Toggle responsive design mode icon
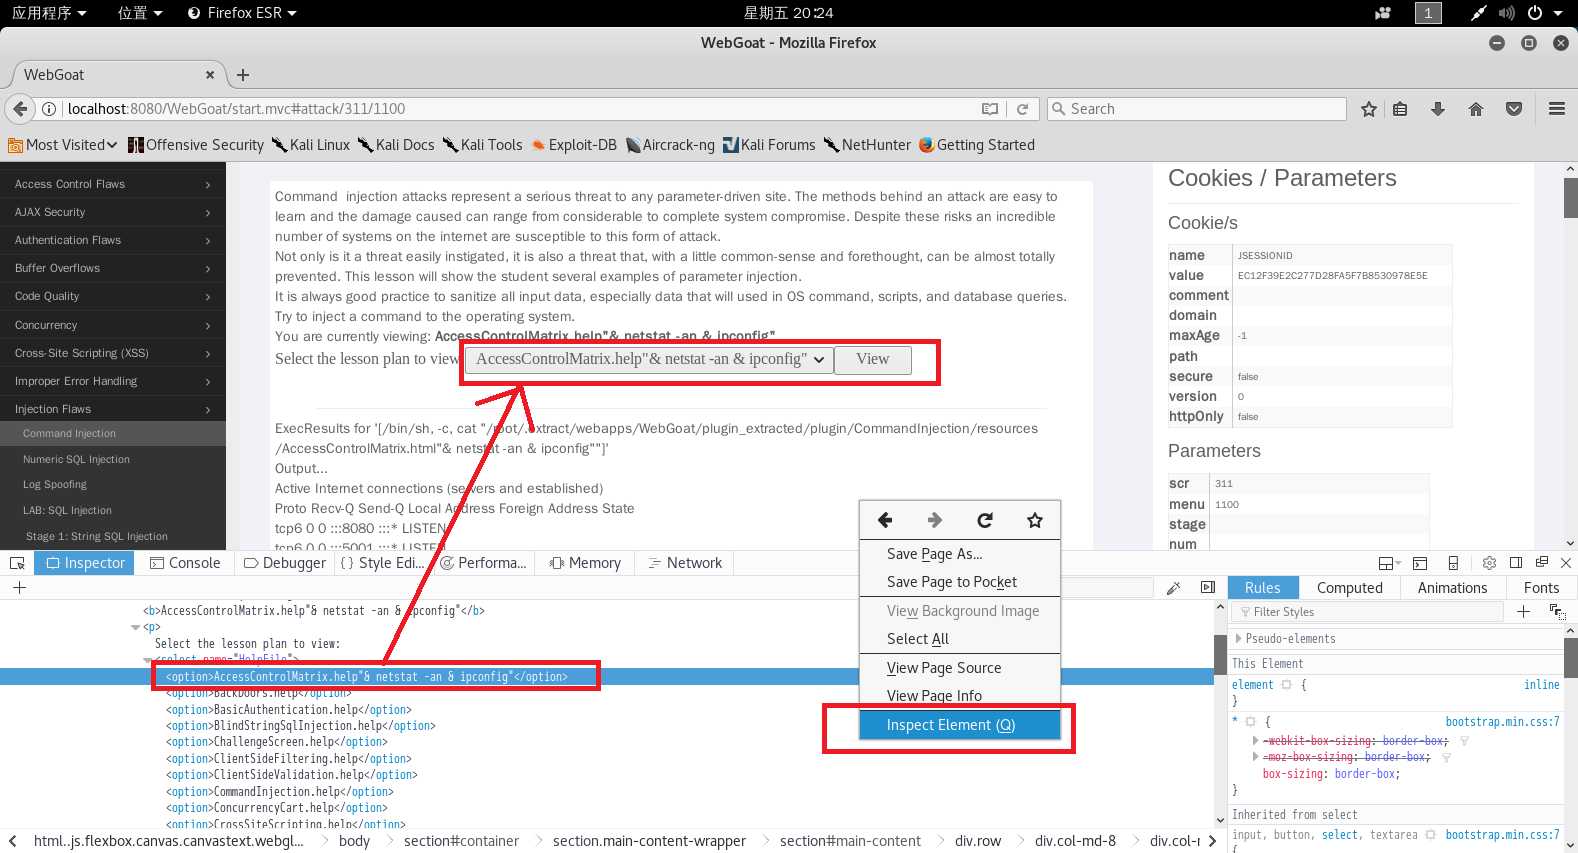 click(x=1453, y=563)
